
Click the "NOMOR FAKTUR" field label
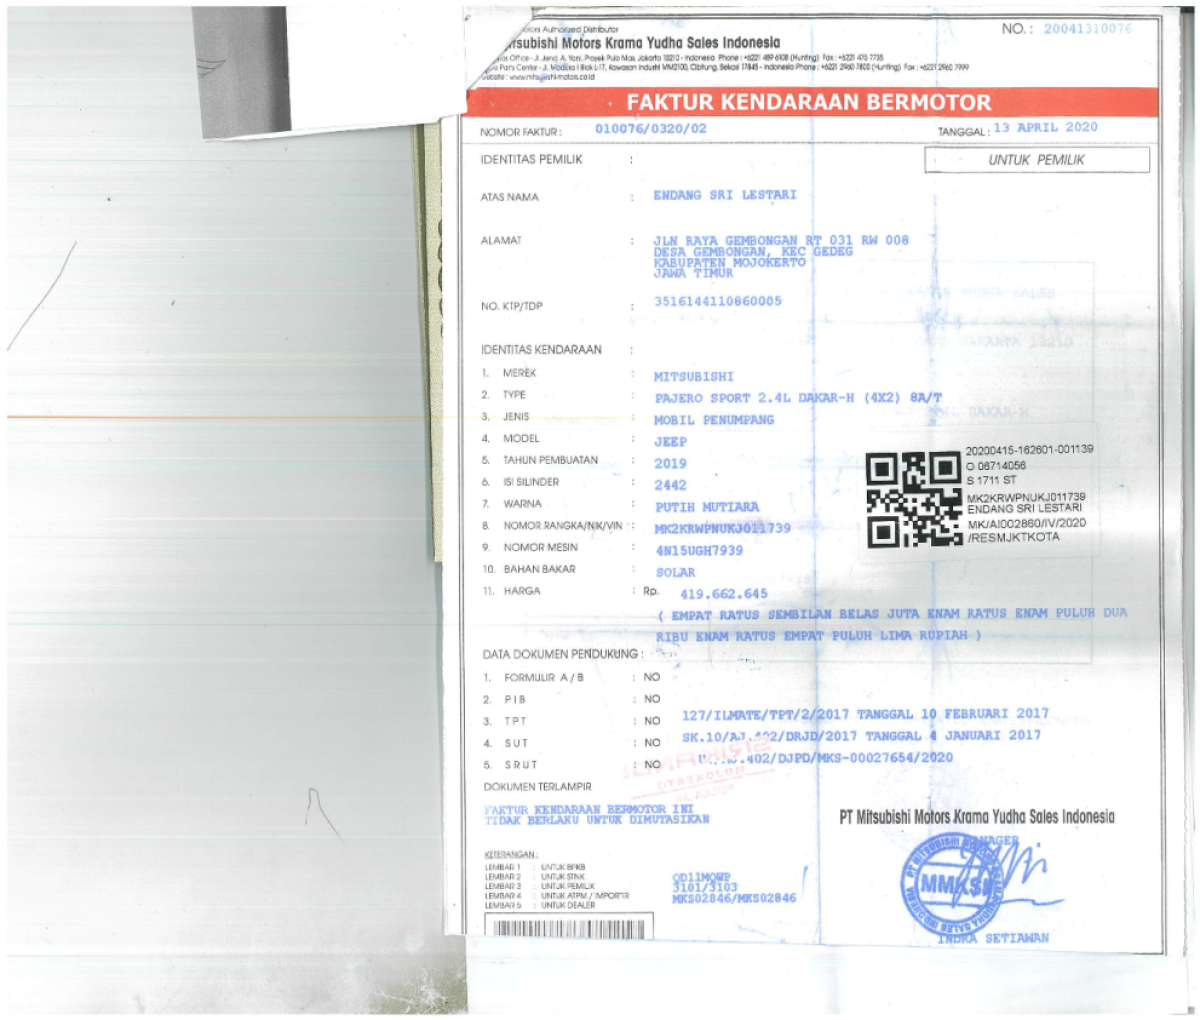[x=520, y=132]
